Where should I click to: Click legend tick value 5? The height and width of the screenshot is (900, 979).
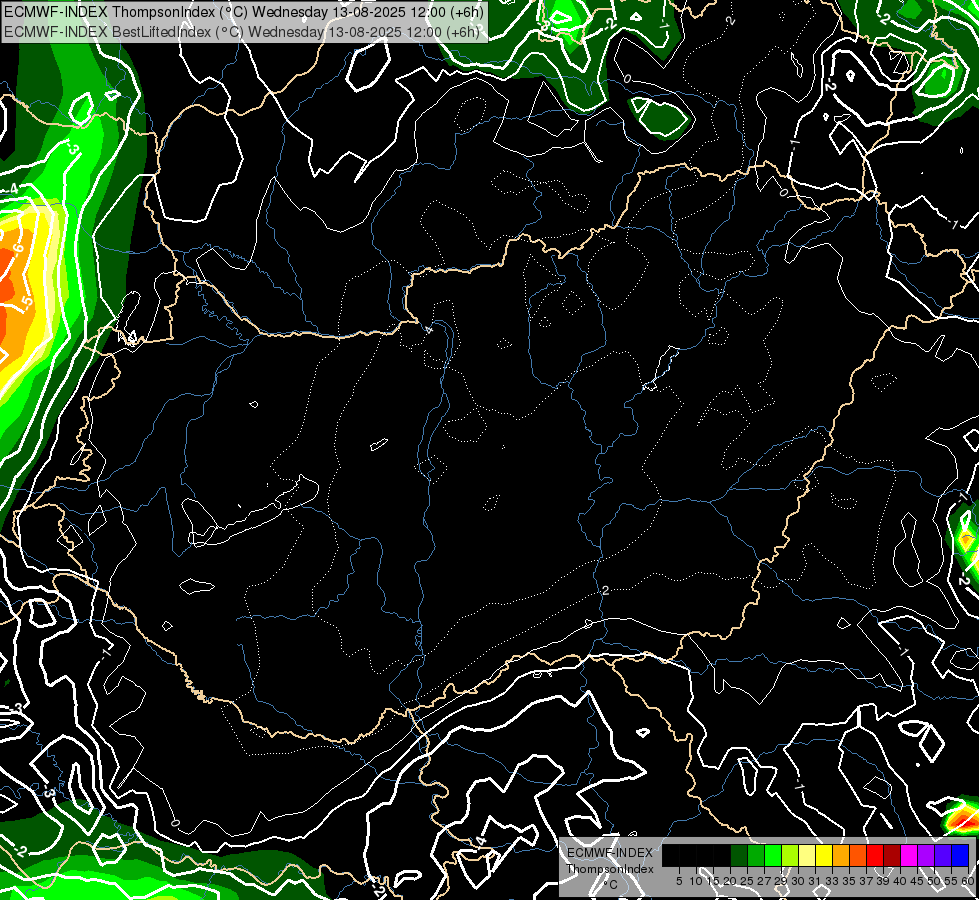tap(679, 881)
